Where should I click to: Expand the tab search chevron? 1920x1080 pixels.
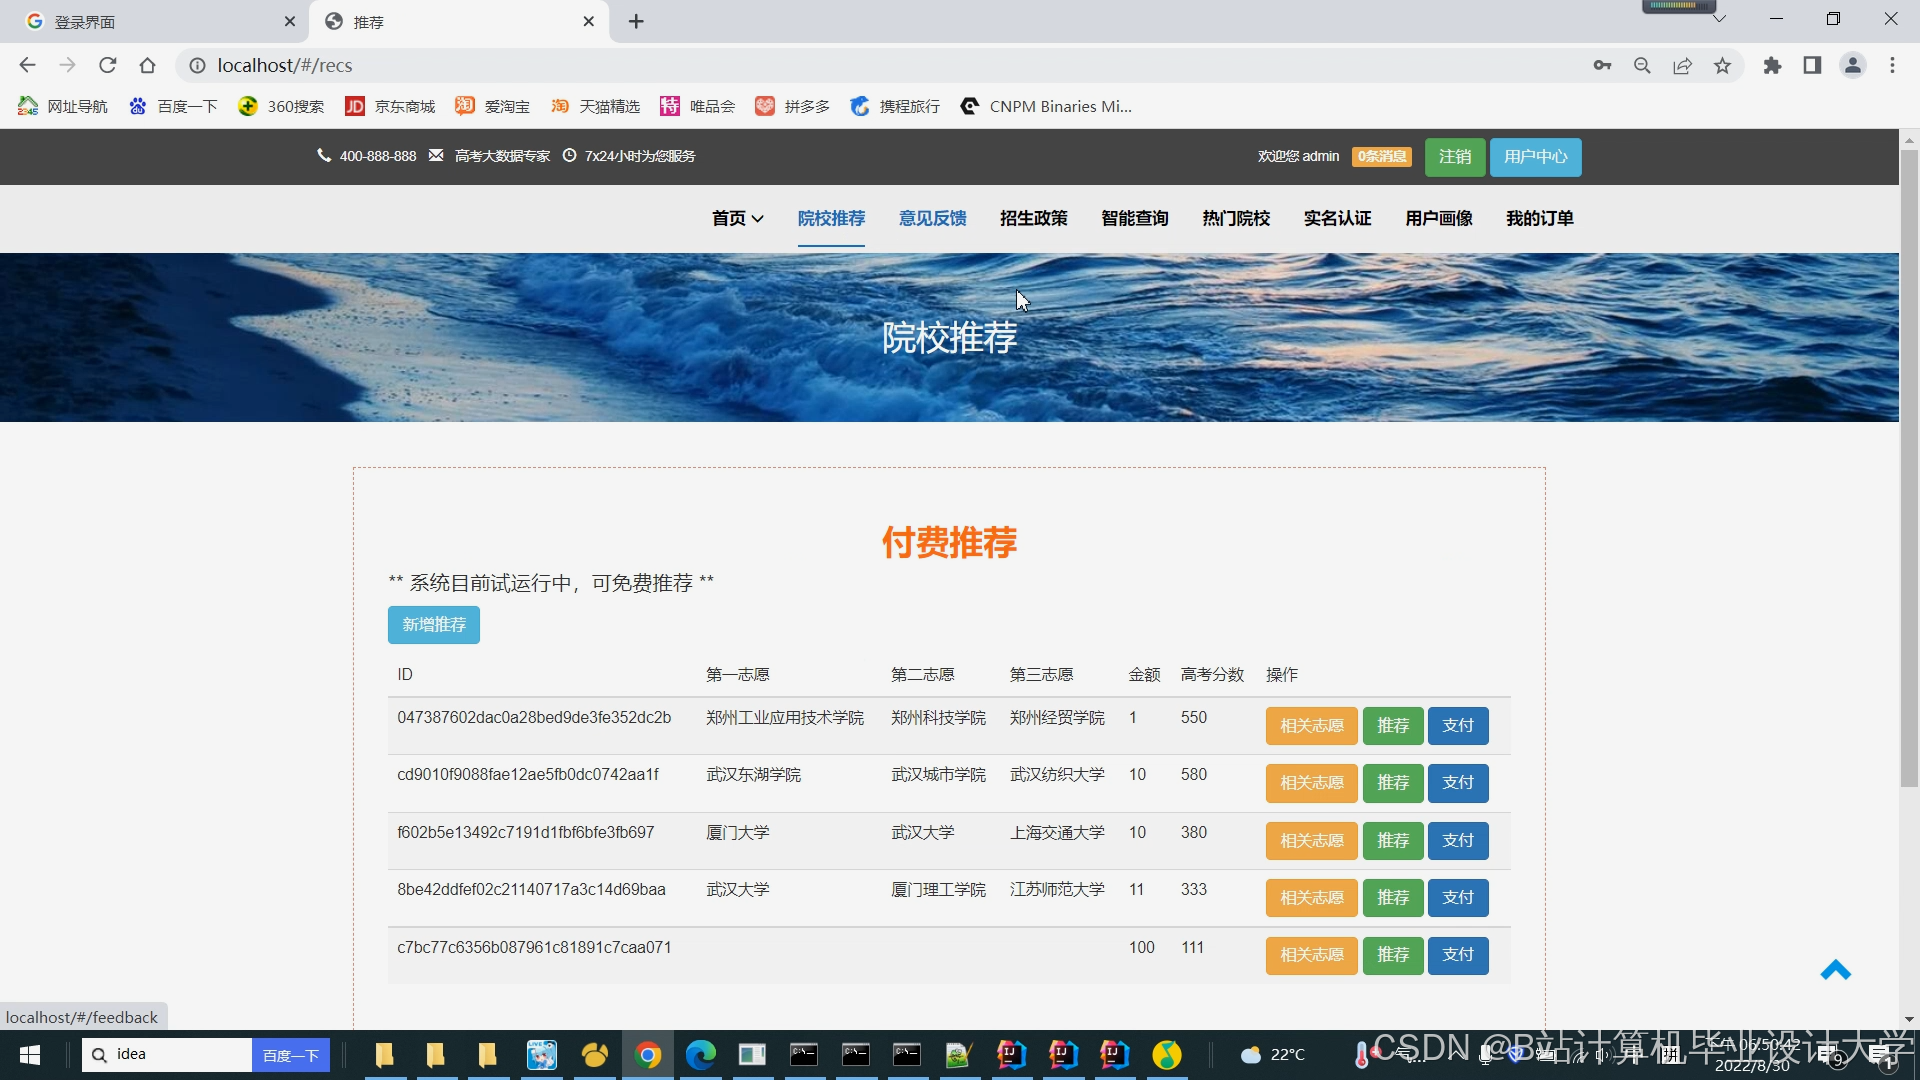(x=1719, y=18)
